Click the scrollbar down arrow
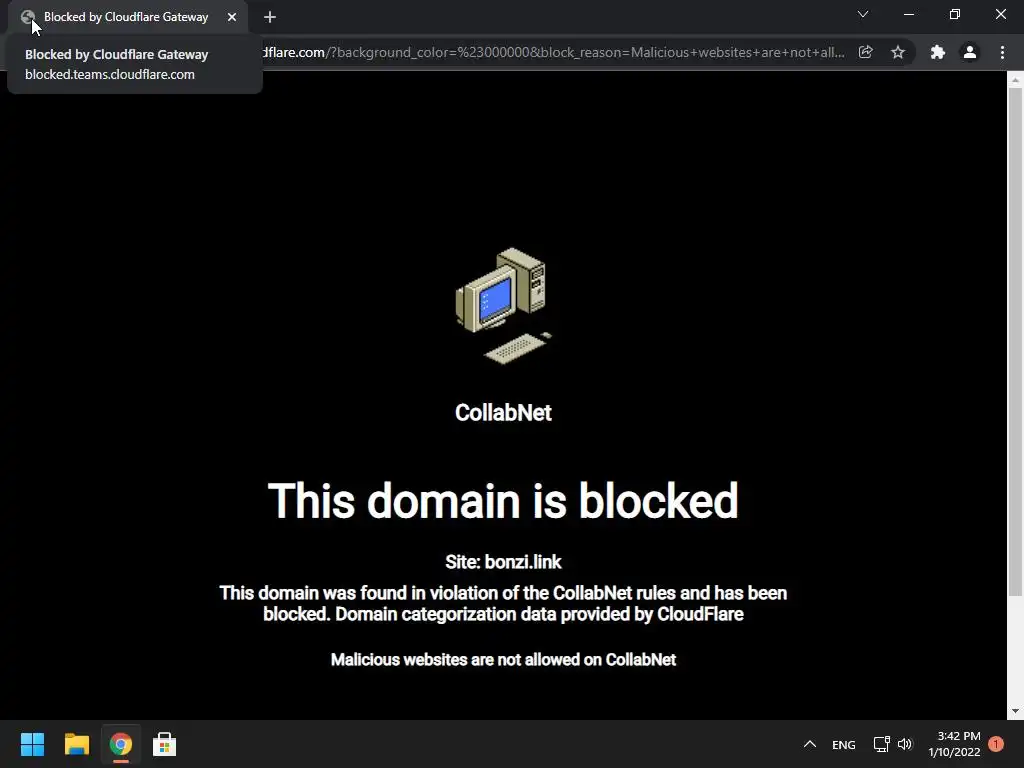The height and width of the screenshot is (768, 1024). 1015,711
